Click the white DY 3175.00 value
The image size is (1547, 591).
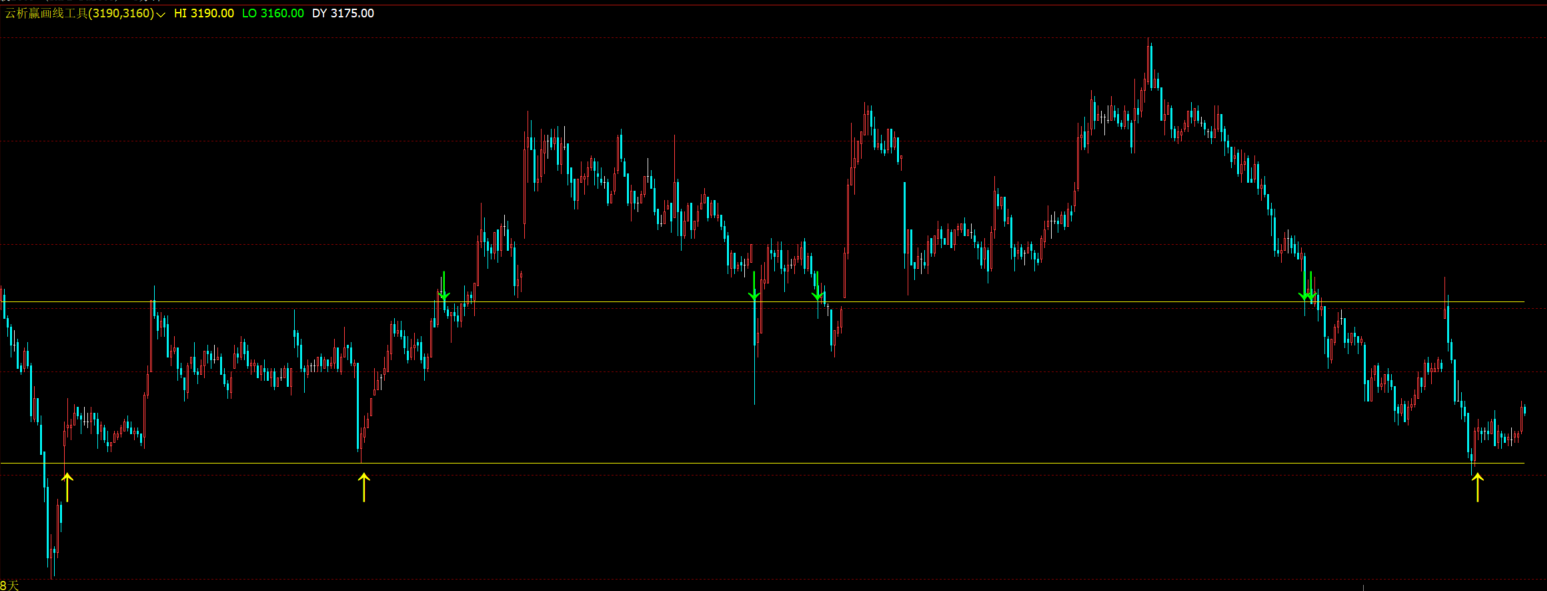(x=343, y=14)
